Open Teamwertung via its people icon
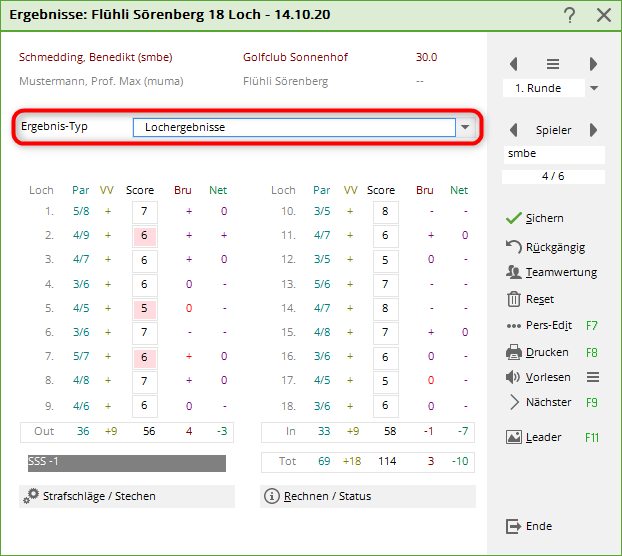622x556 pixels. pyautogui.click(x=514, y=272)
